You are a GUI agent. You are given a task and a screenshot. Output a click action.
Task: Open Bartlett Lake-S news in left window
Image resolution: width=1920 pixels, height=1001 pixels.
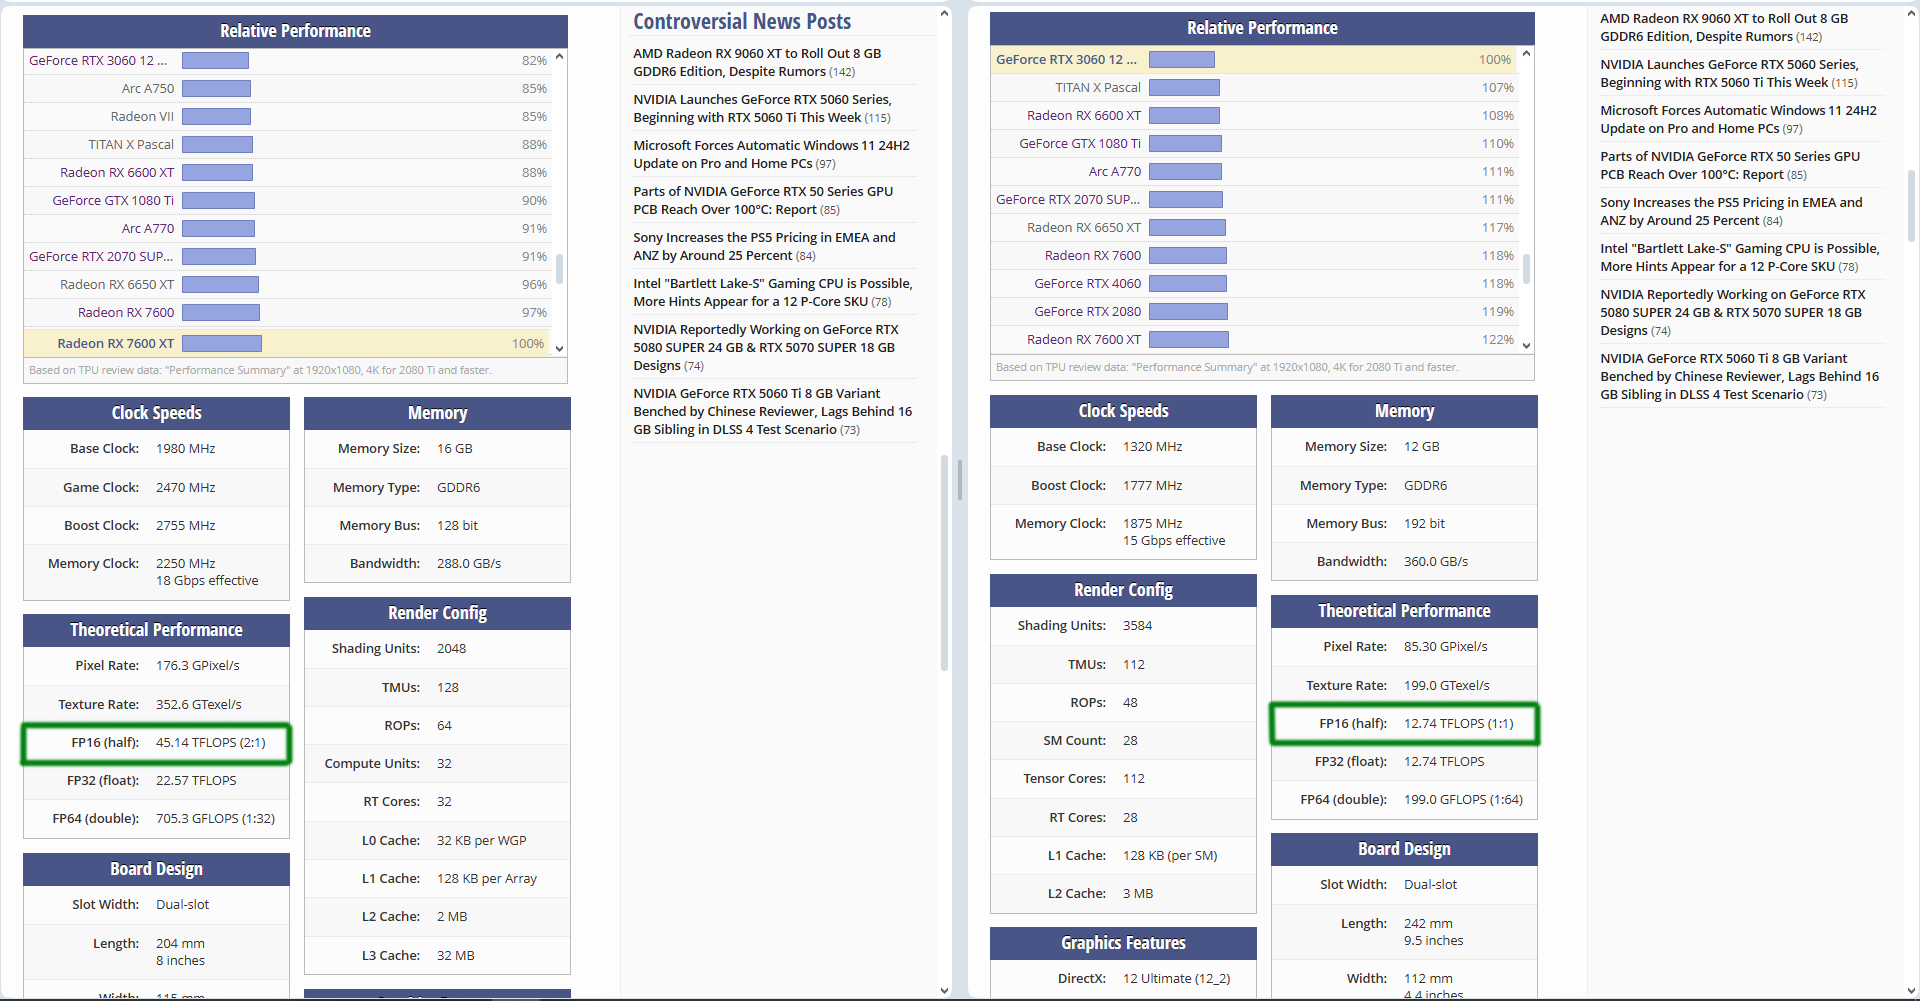[773, 292]
